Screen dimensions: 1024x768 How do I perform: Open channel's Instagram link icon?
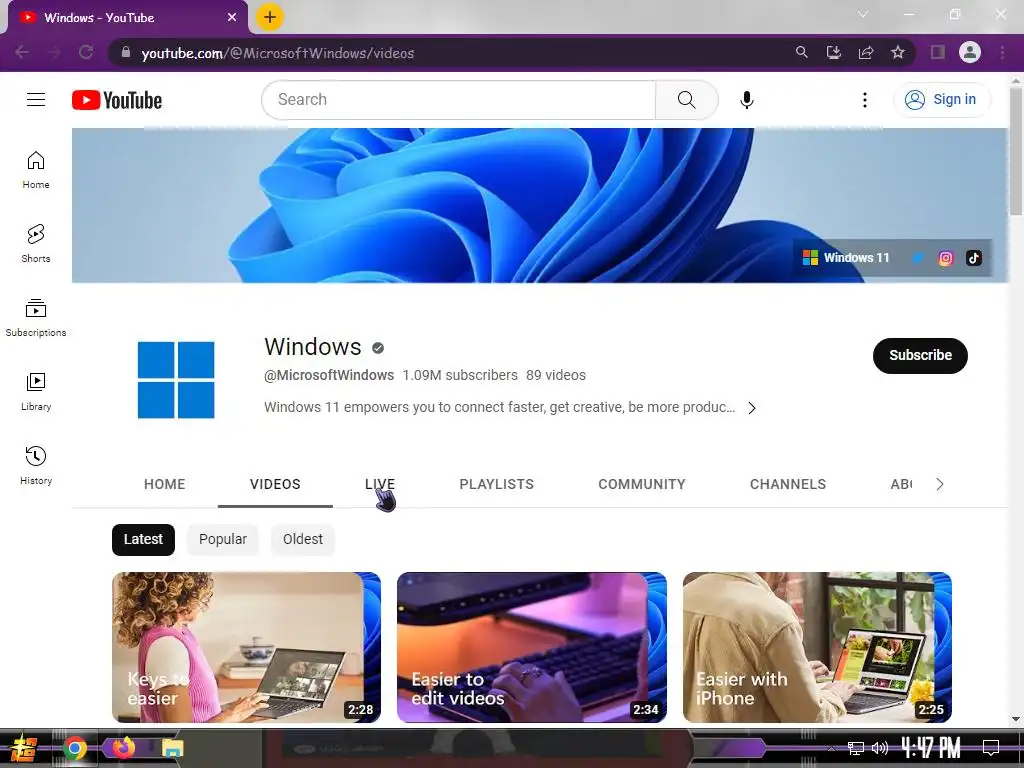[946, 258]
